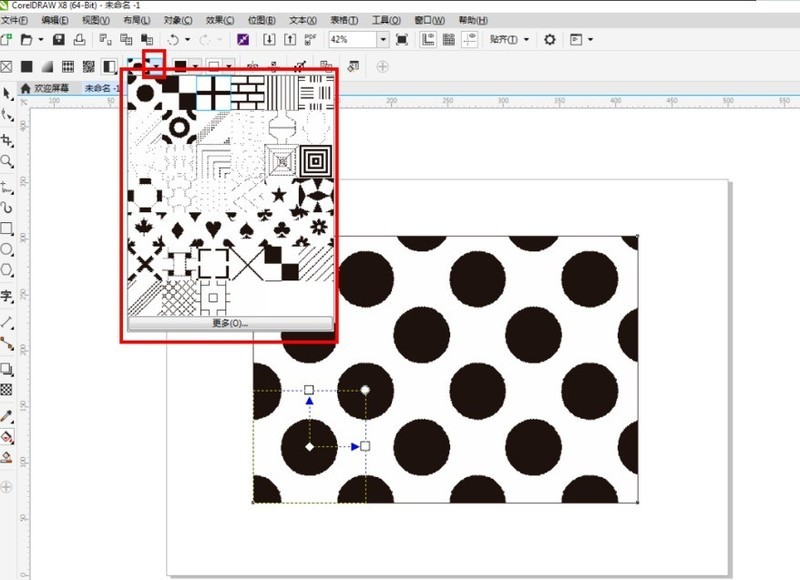This screenshot has width=800, height=580.
Task: Pick the Crop tool
Action: [x=8, y=141]
